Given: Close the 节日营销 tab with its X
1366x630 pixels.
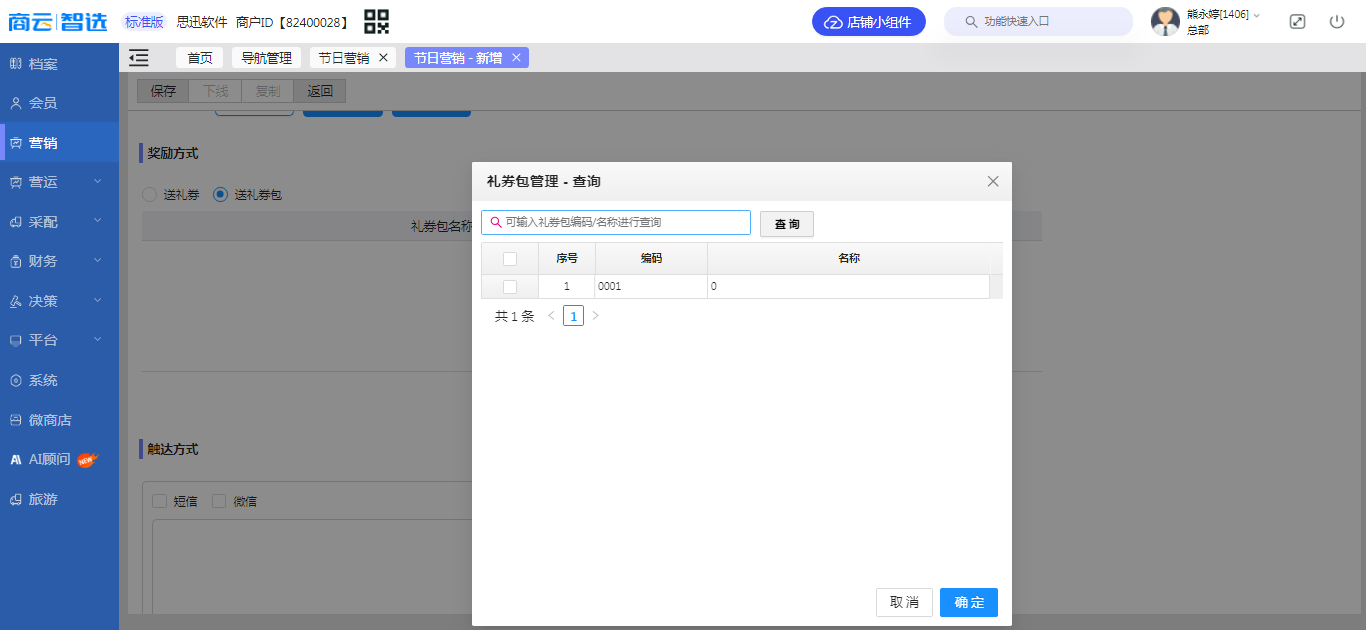Looking at the screenshot, I should pyautogui.click(x=383, y=58).
